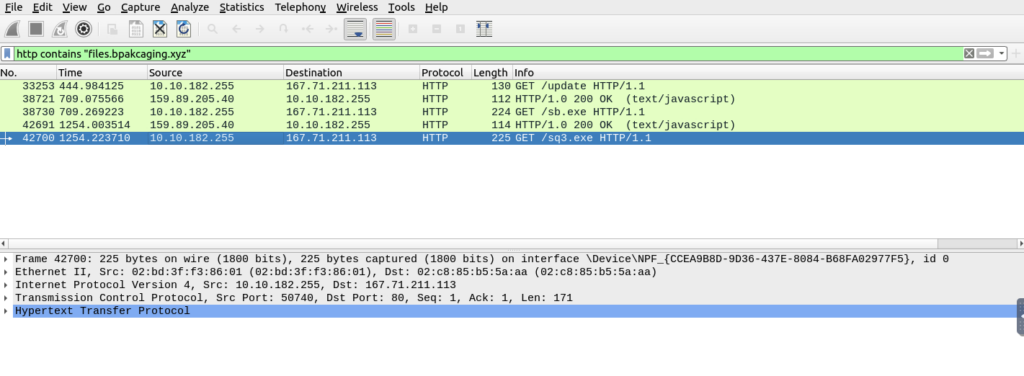Screen dimensions: 1024x376
Task: Expand Transmission Control Protocol section
Action: (x=6, y=298)
